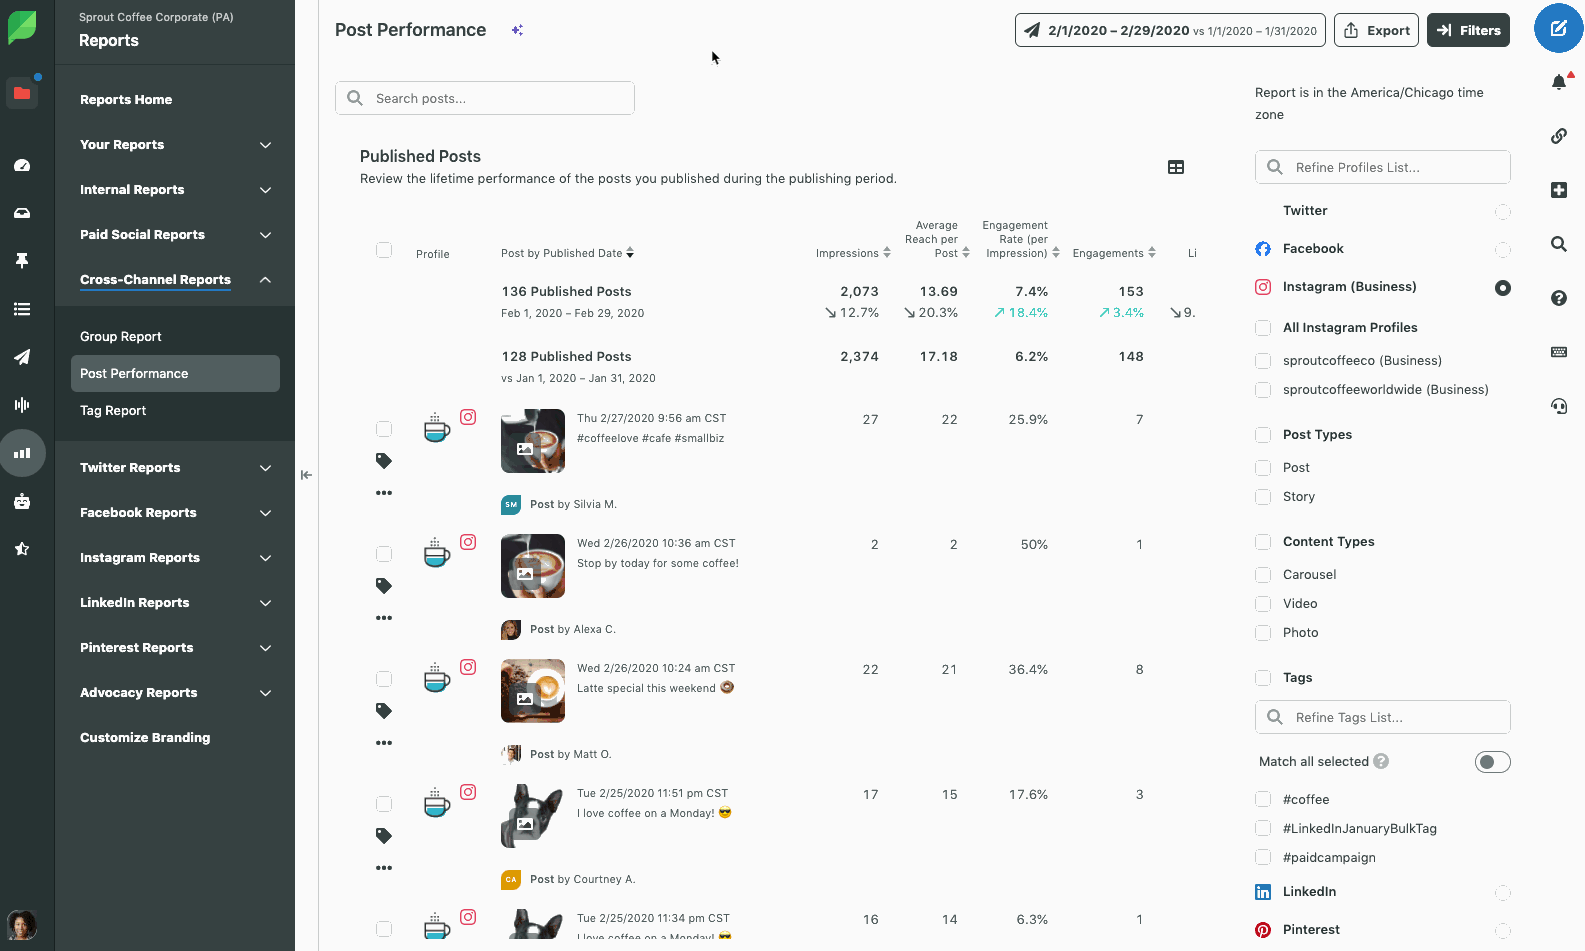Screen dimensions: 1585x951
Task: Select the Instagram (Business) radio
Action: pyautogui.click(x=1502, y=288)
